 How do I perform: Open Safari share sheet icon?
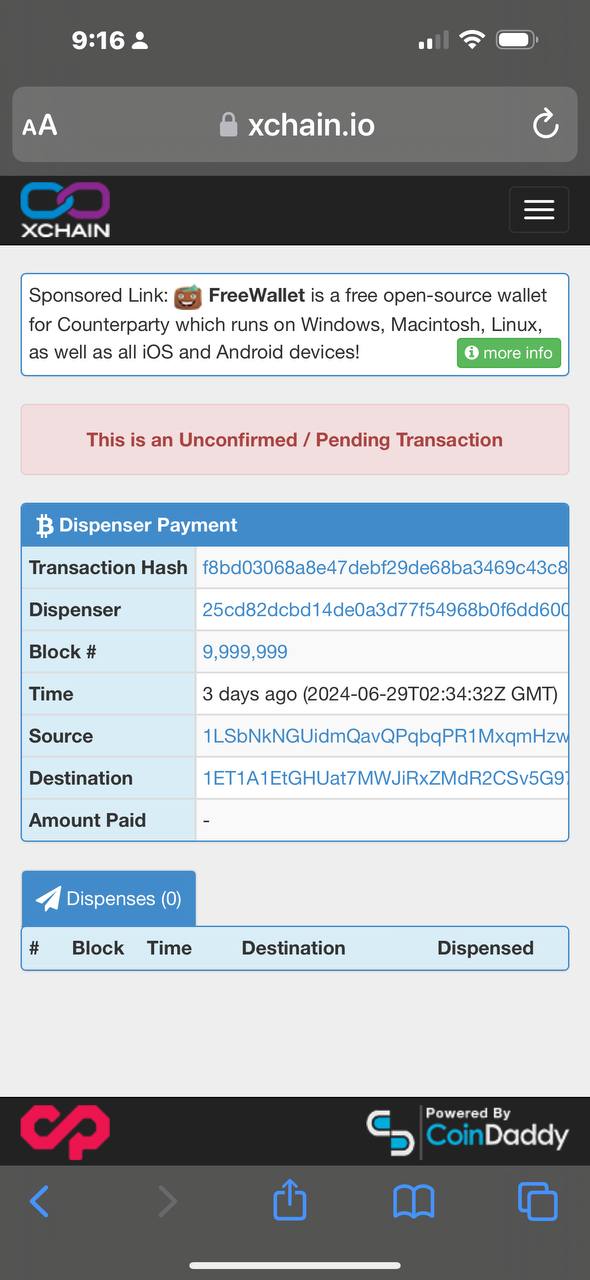[290, 1199]
